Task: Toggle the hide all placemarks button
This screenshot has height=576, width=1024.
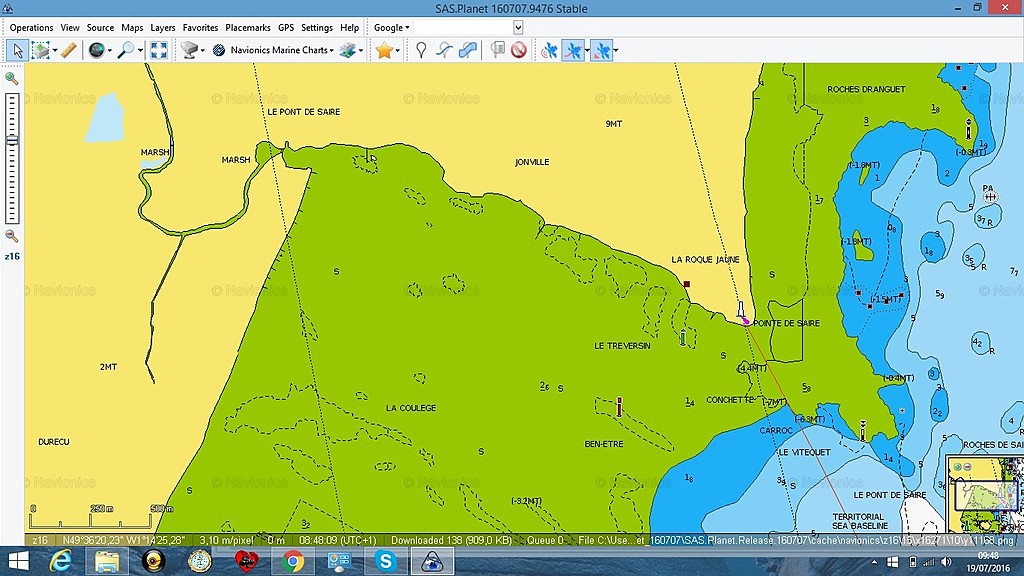Action: (x=519, y=50)
